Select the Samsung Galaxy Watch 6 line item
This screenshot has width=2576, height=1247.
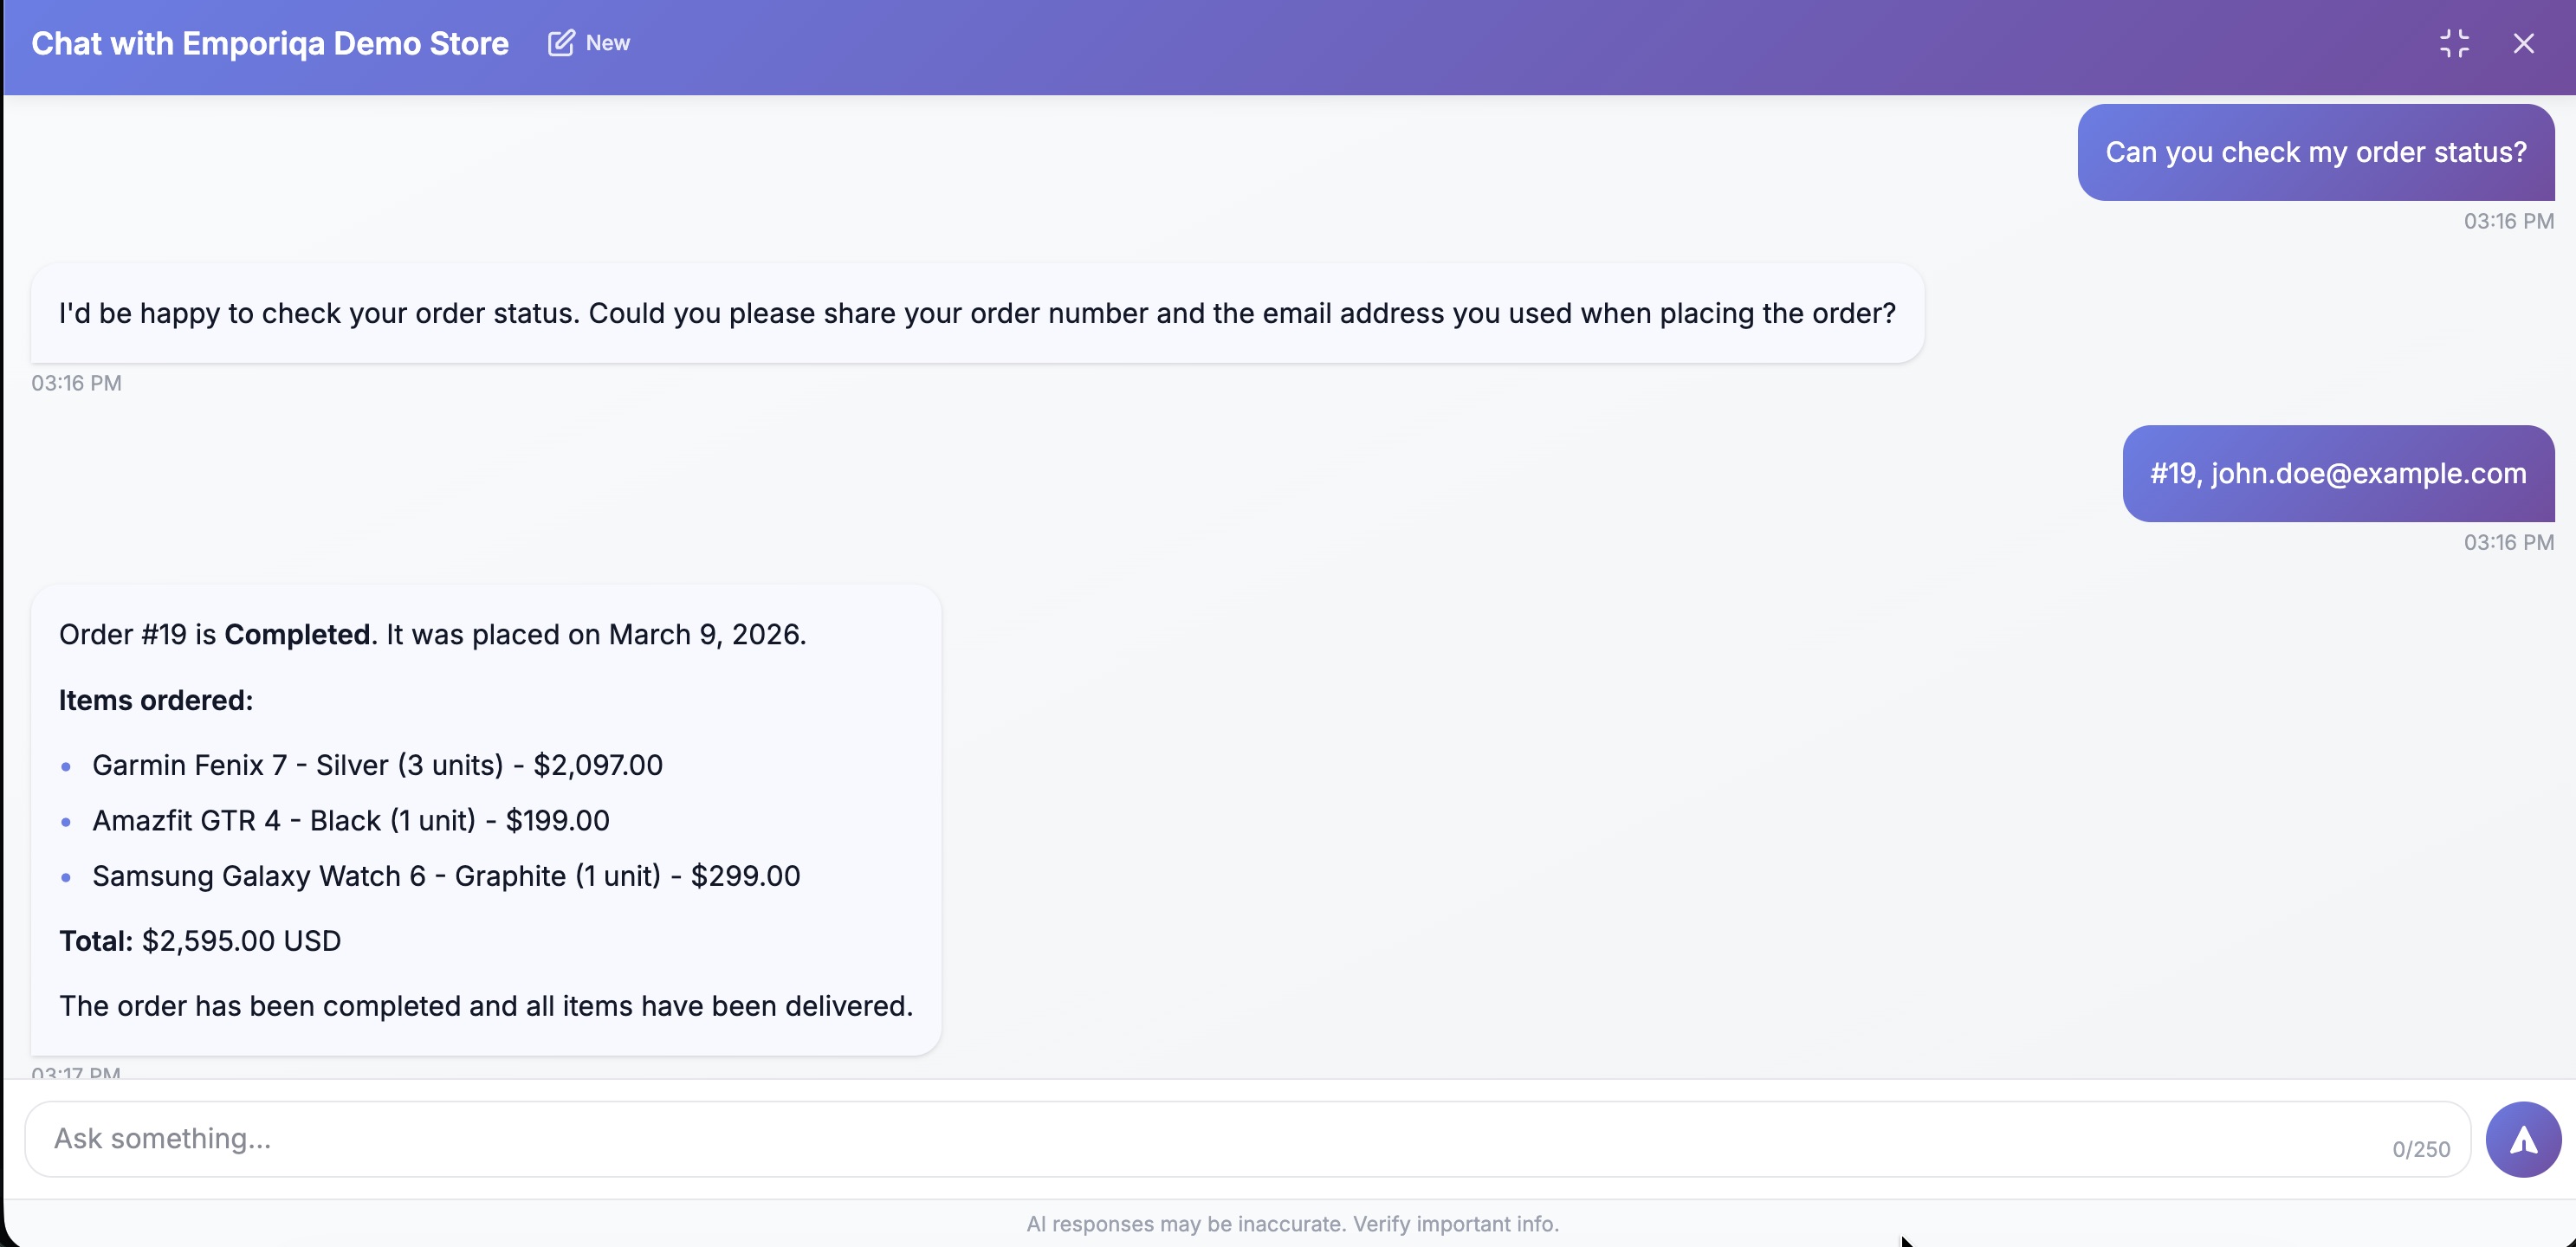point(446,876)
